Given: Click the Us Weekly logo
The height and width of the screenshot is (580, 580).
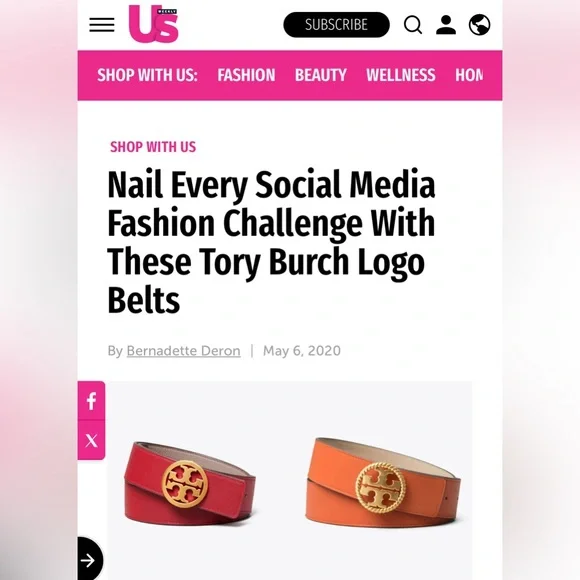Looking at the screenshot, I should click(154, 24).
